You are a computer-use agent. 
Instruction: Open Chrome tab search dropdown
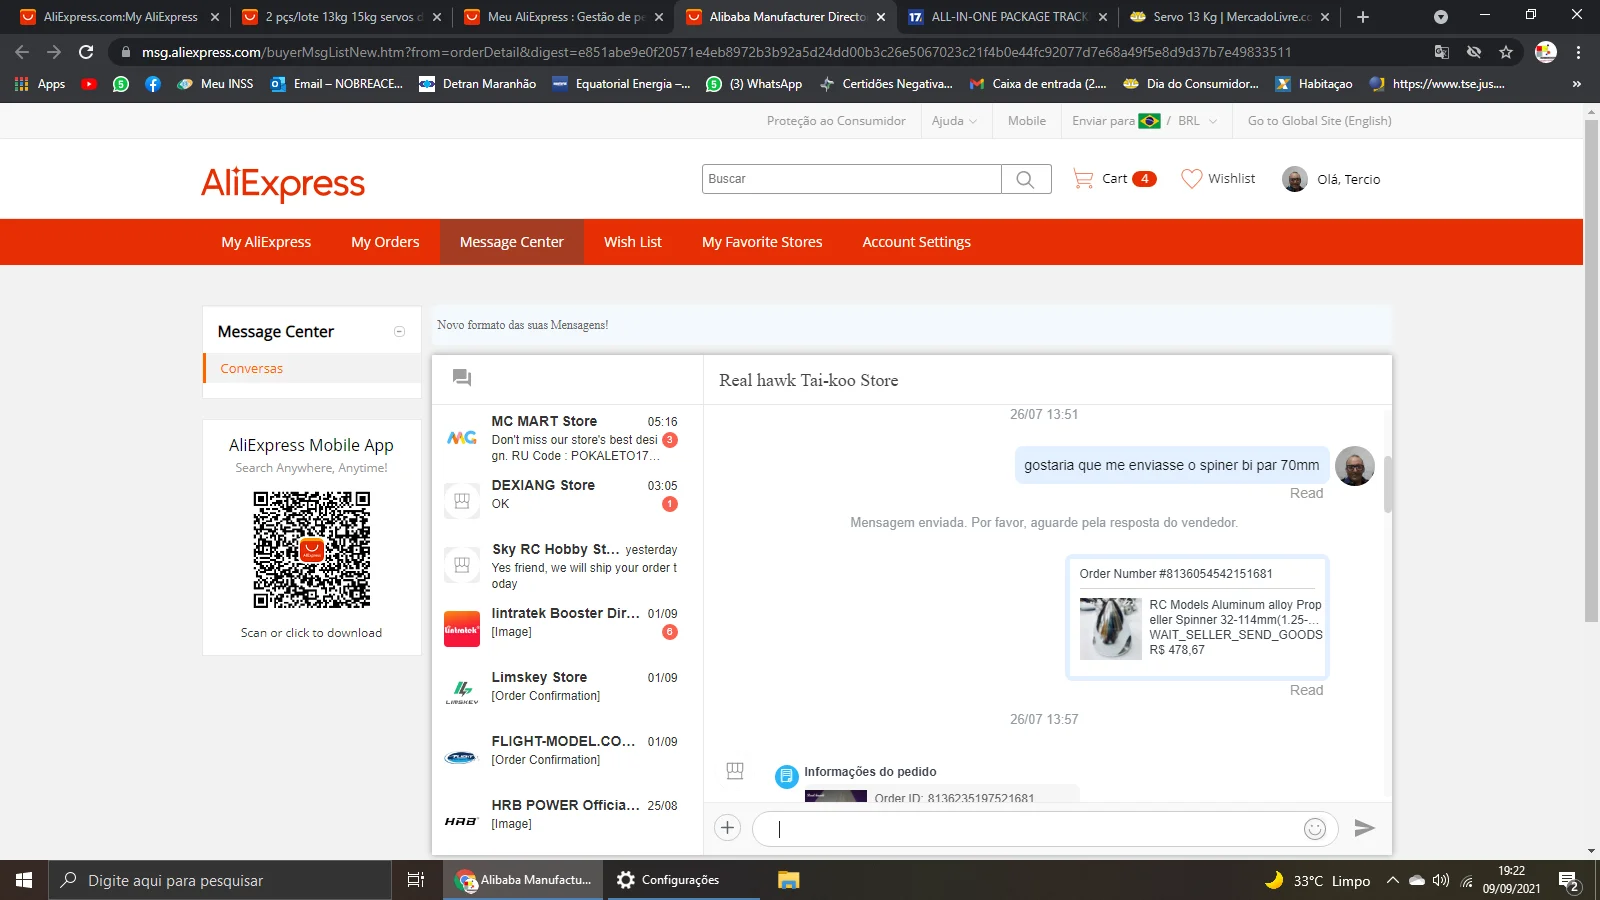click(1441, 17)
